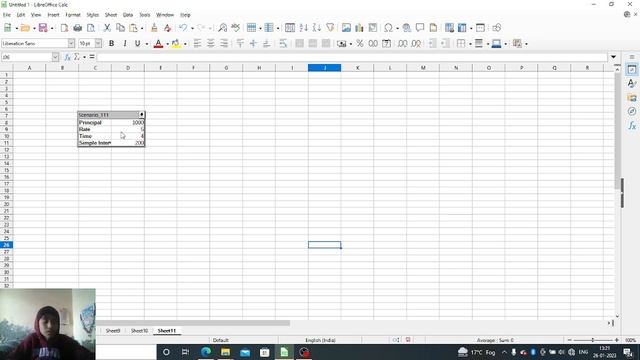Click the Function Wizard fx icon
The height and width of the screenshot is (360, 640).
click(x=67, y=57)
